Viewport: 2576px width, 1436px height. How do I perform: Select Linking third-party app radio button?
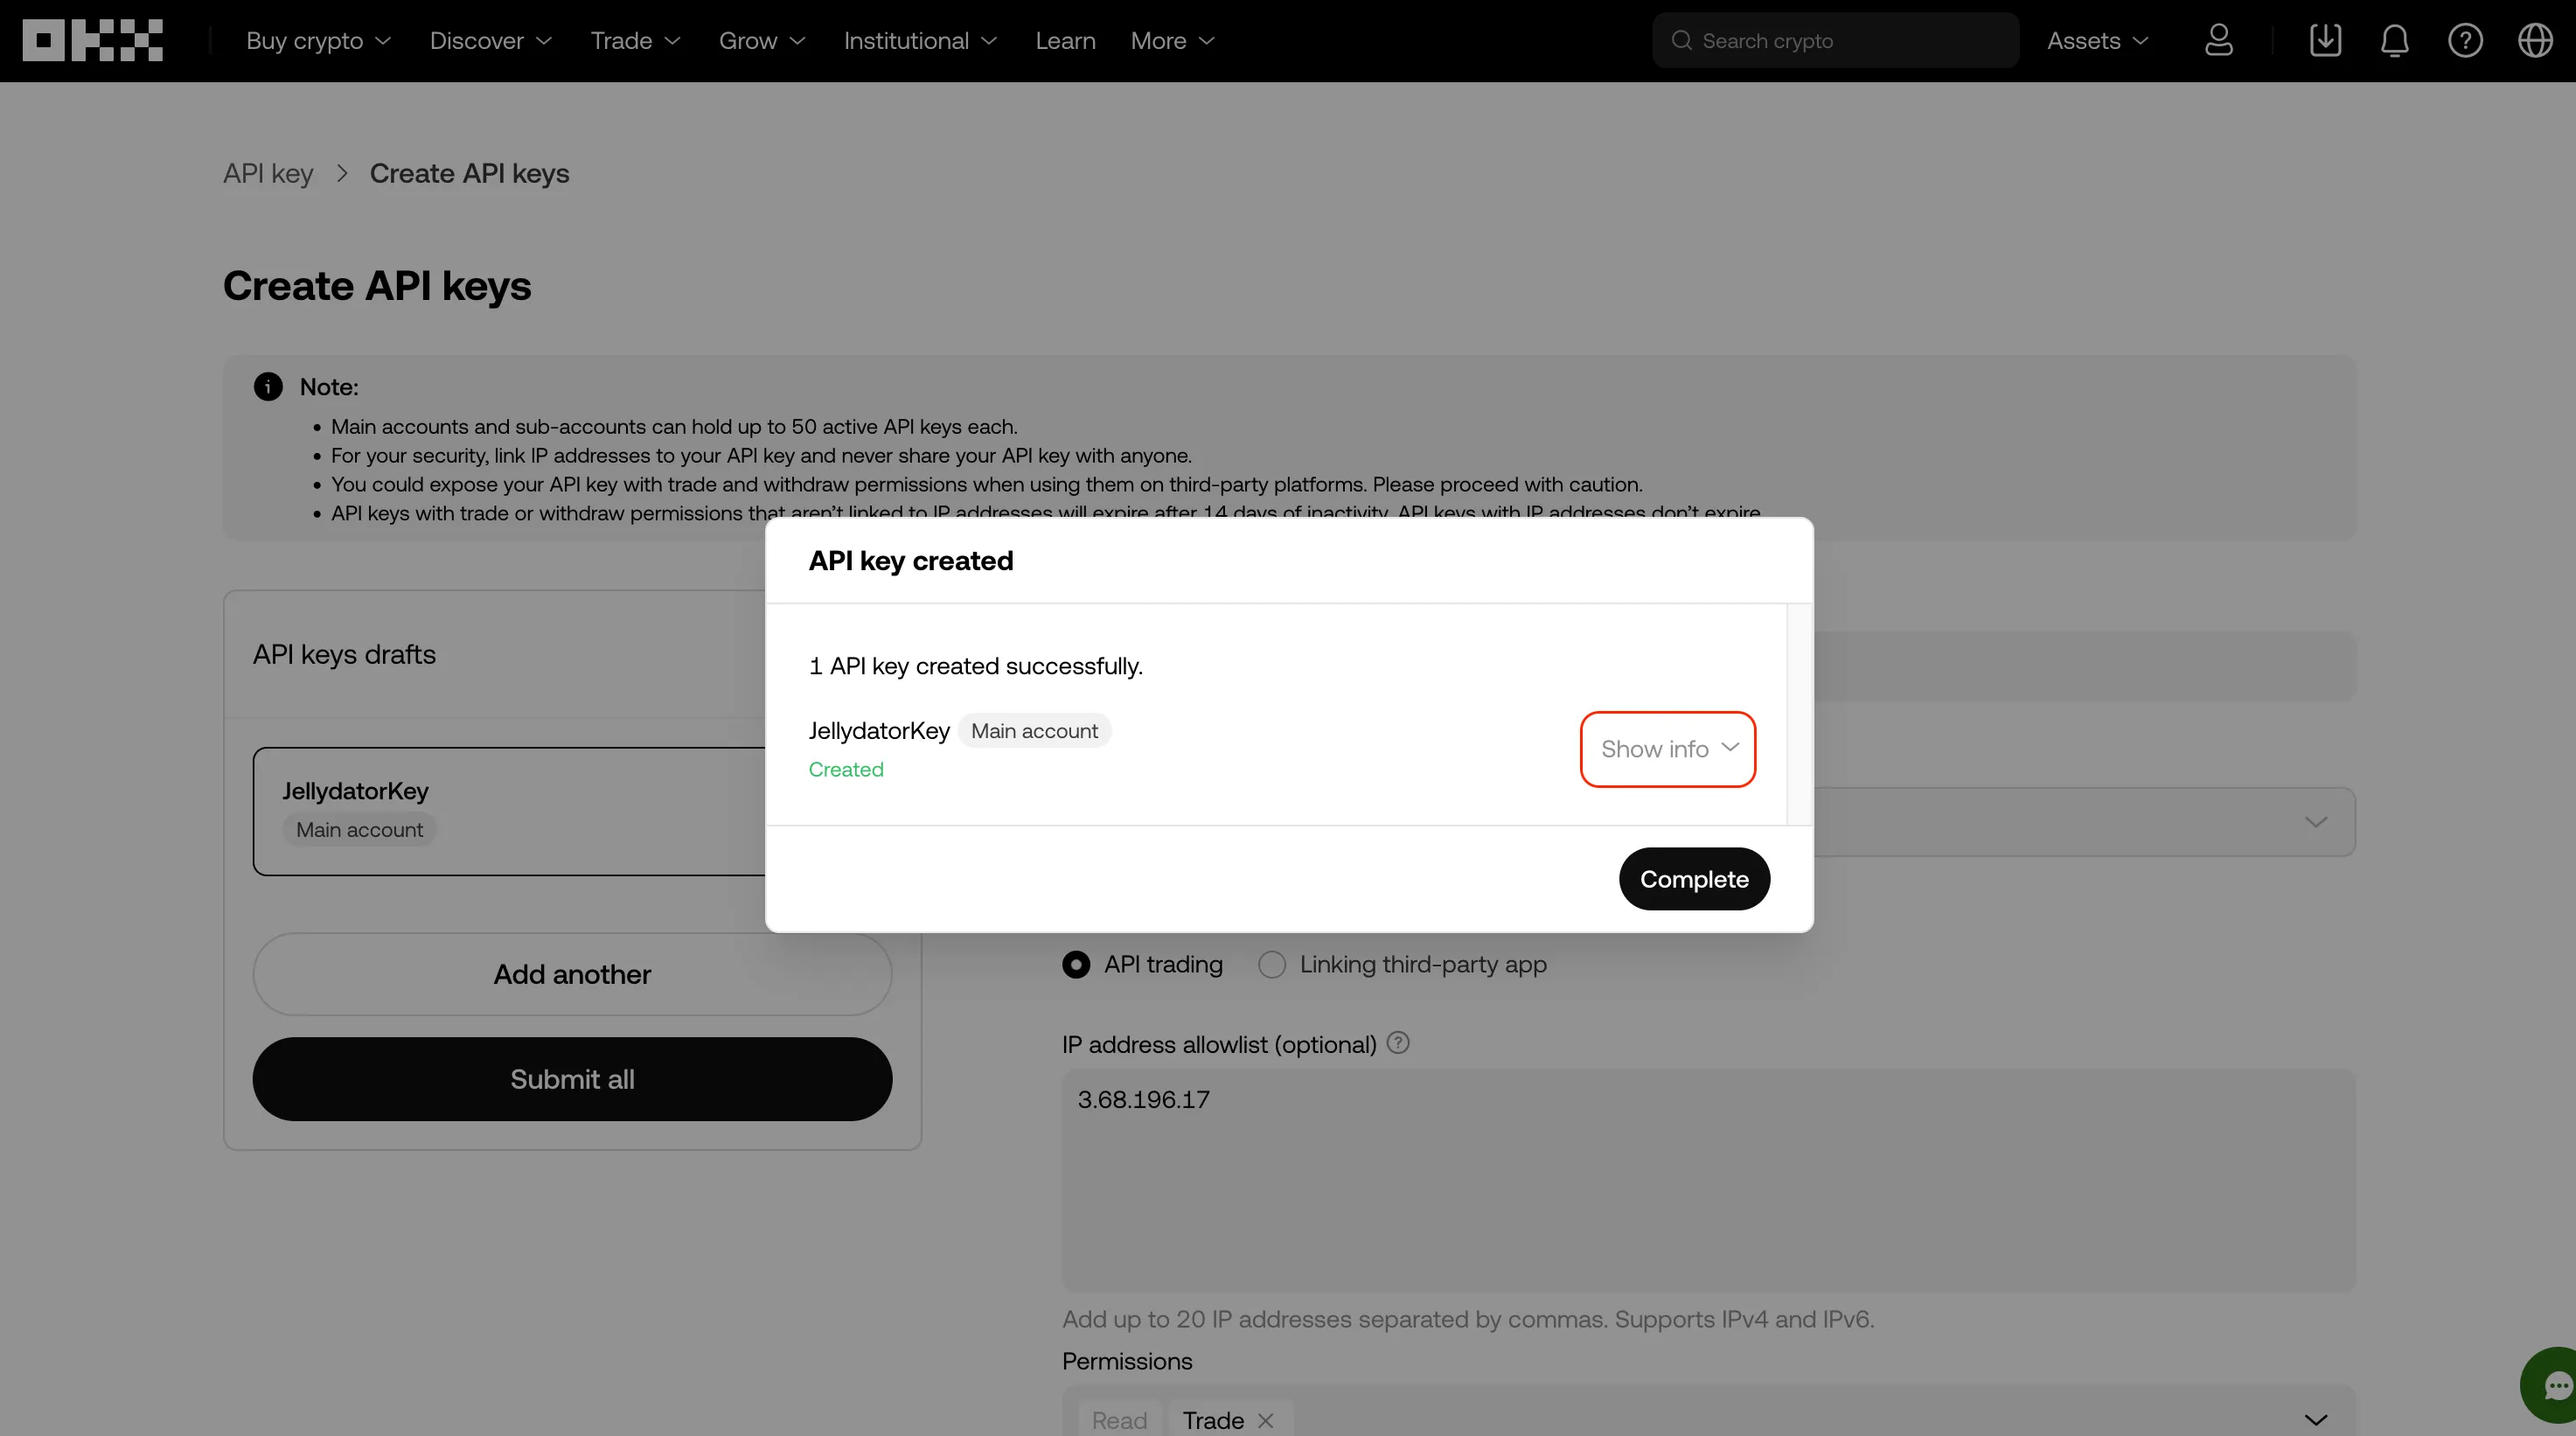[1271, 964]
